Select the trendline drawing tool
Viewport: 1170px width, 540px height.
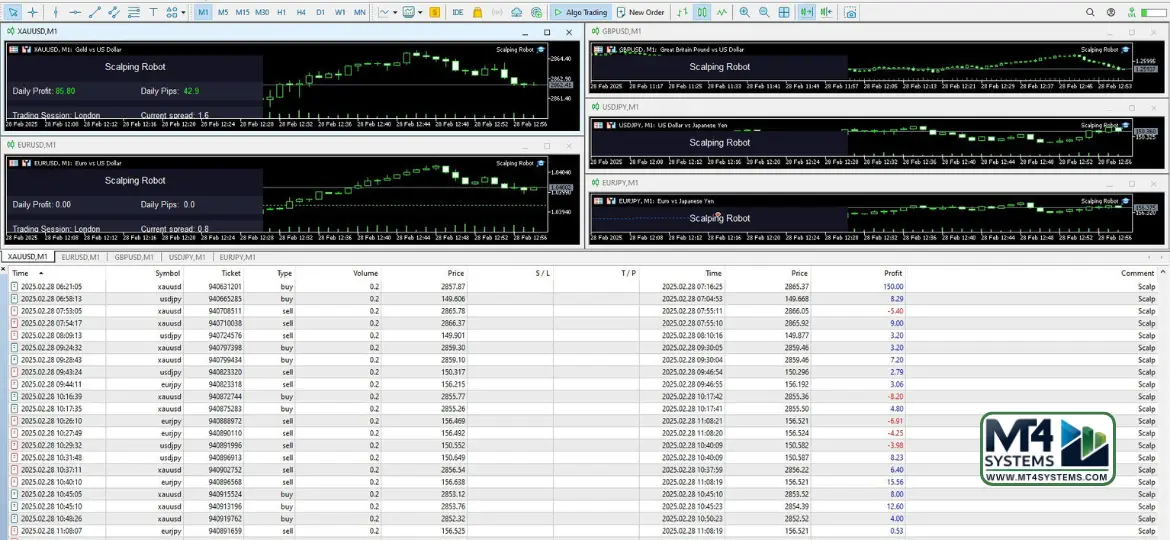tap(95, 12)
